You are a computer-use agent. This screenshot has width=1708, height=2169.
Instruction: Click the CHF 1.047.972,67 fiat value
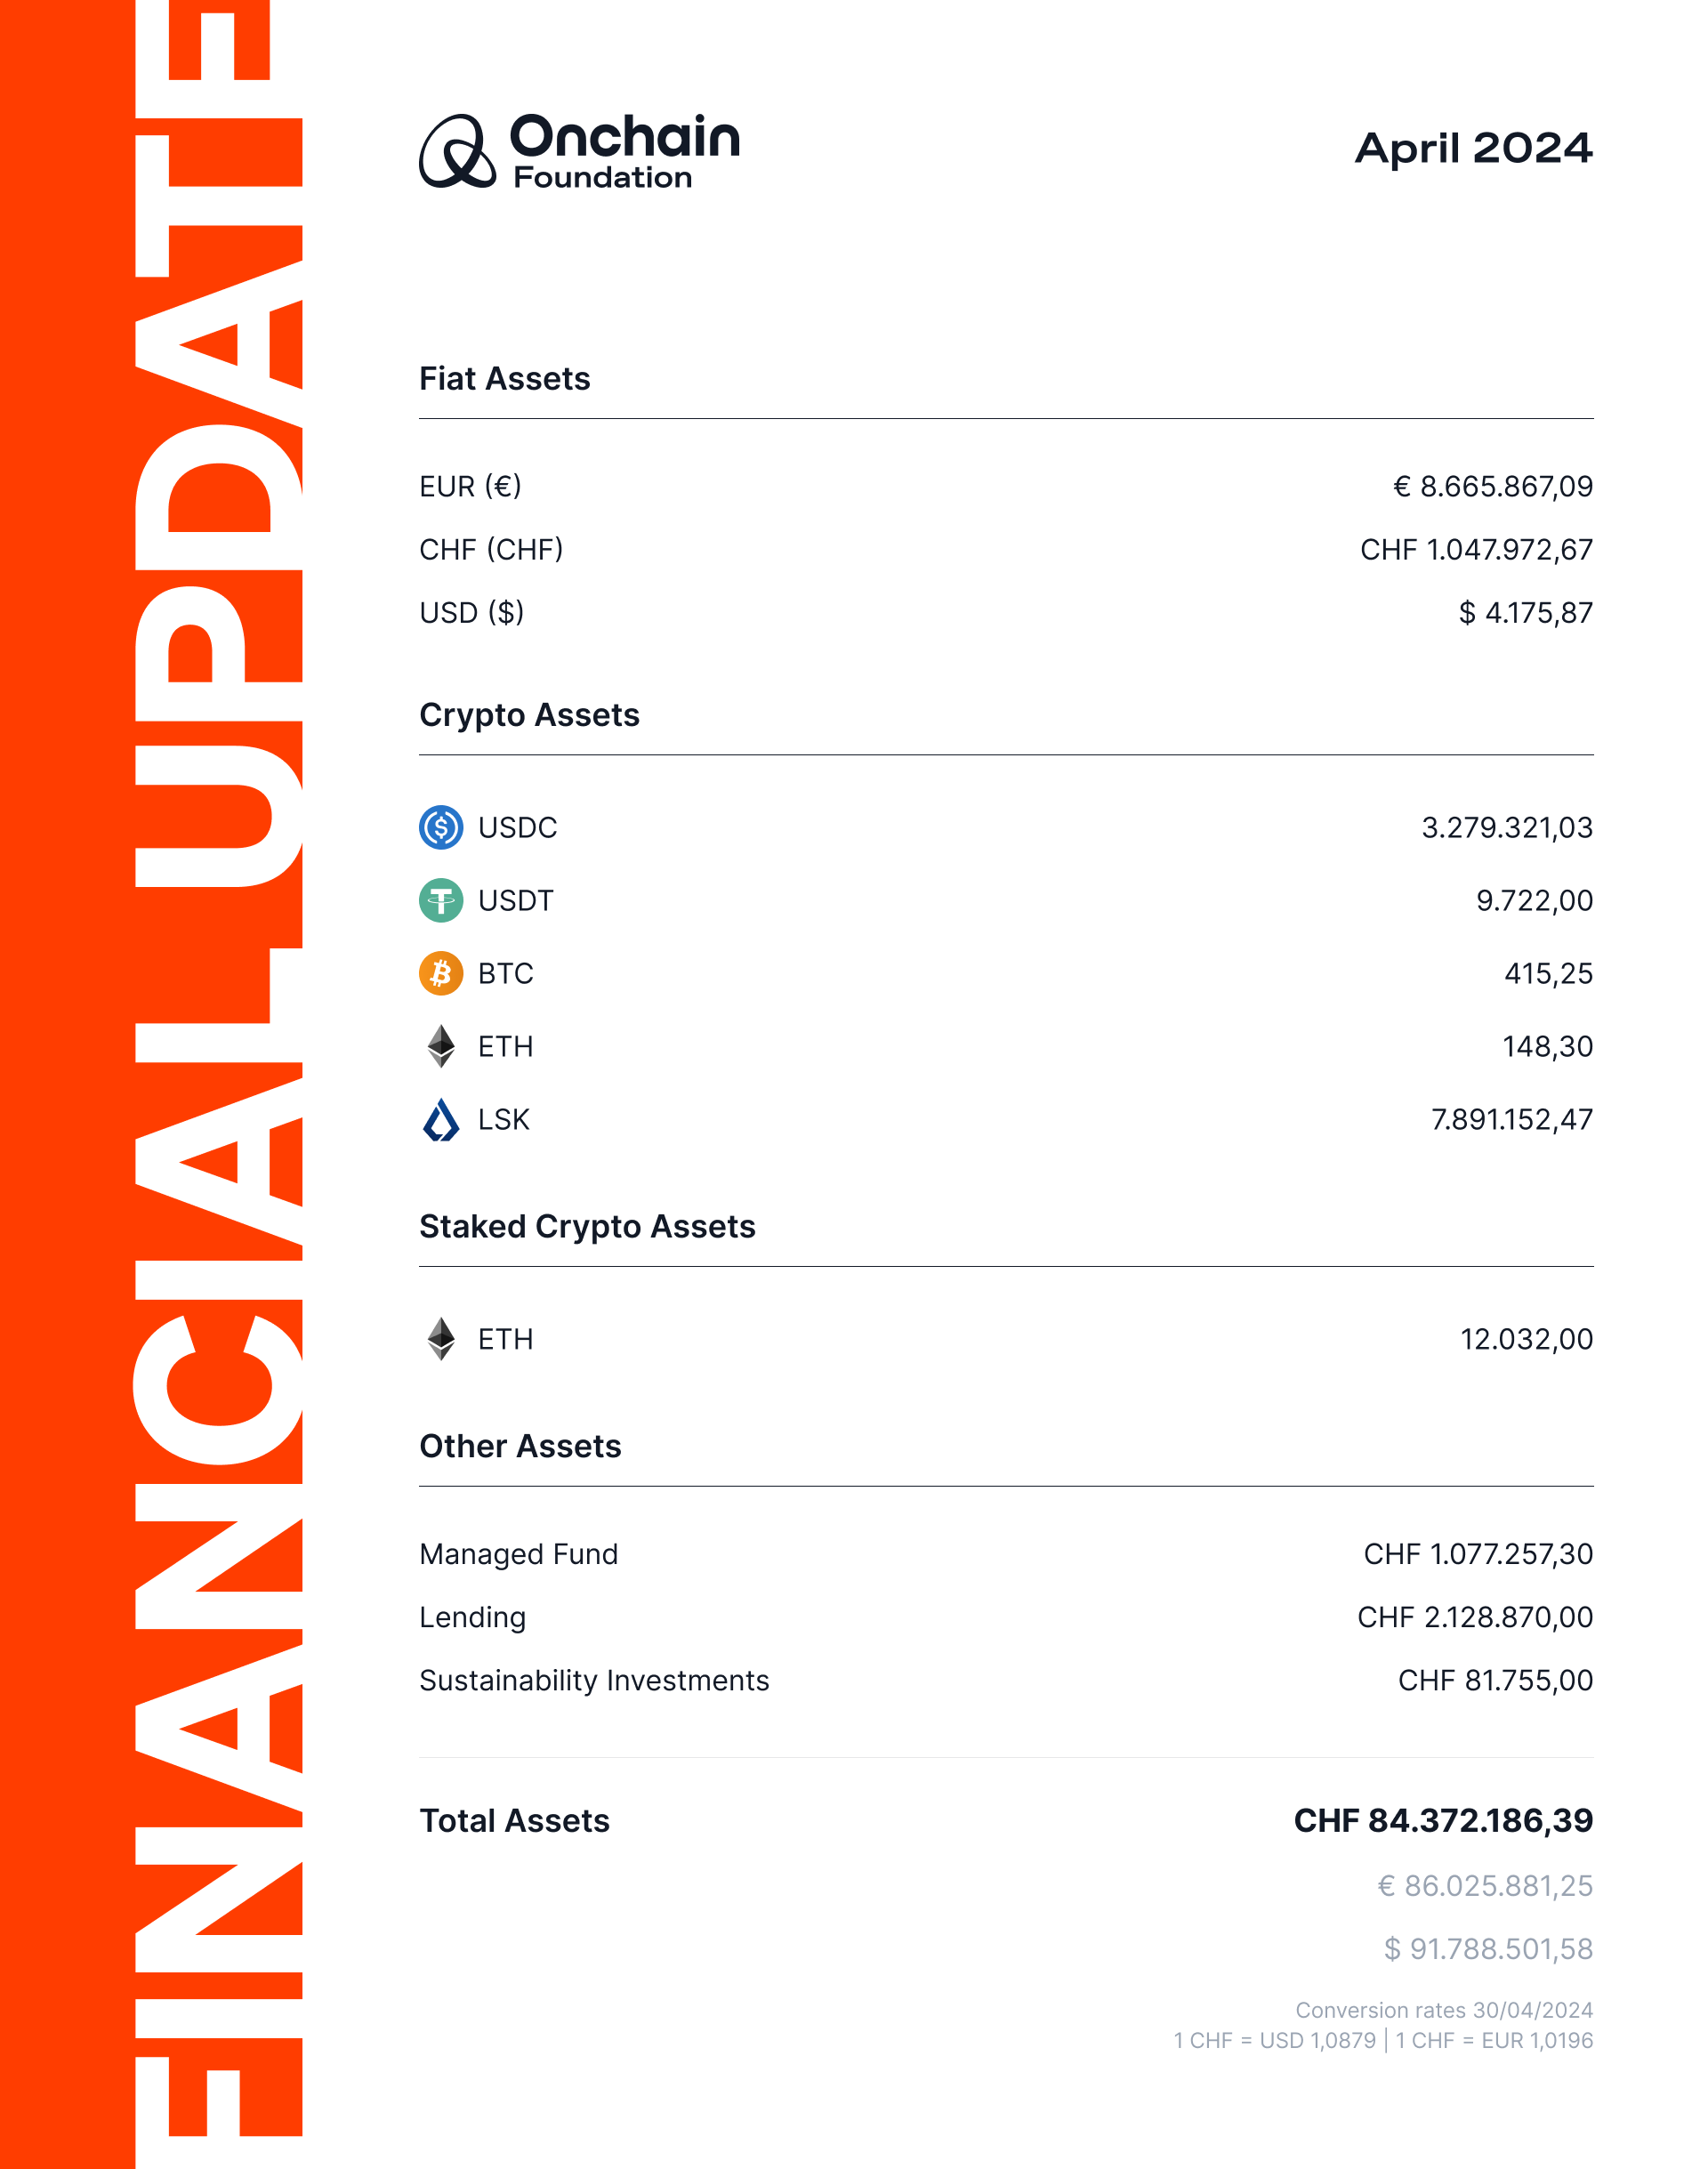pos(1476,549)
